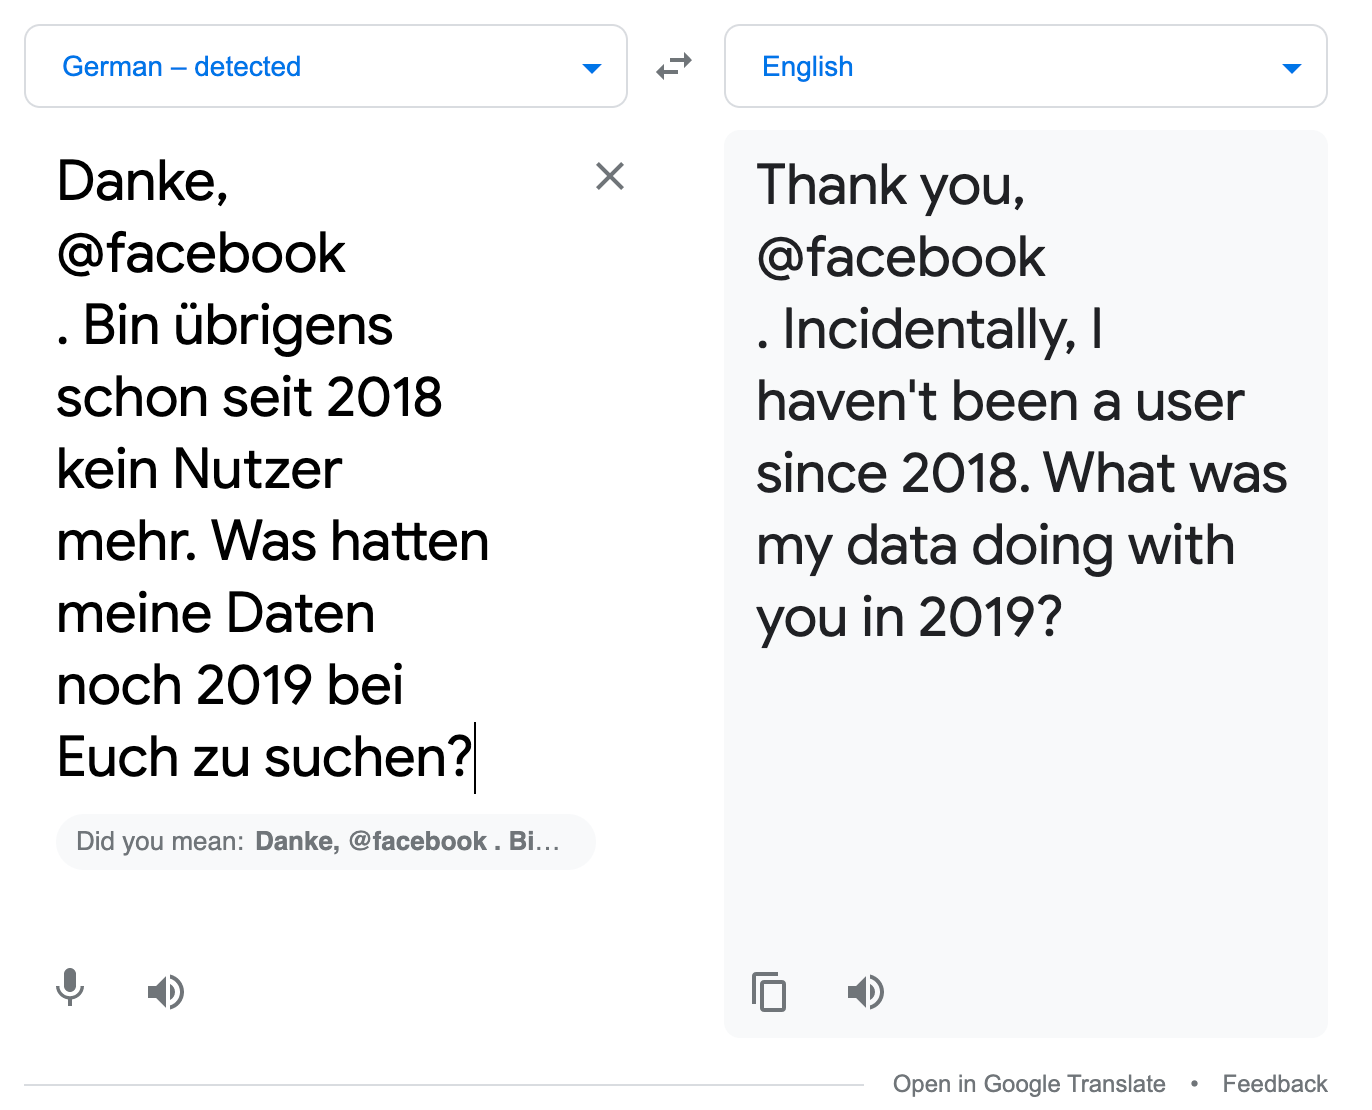Image resolution: width=1372 pixels, height=1110 pixels.
Task: Click the source language chevron arrow
Action: 592,68
